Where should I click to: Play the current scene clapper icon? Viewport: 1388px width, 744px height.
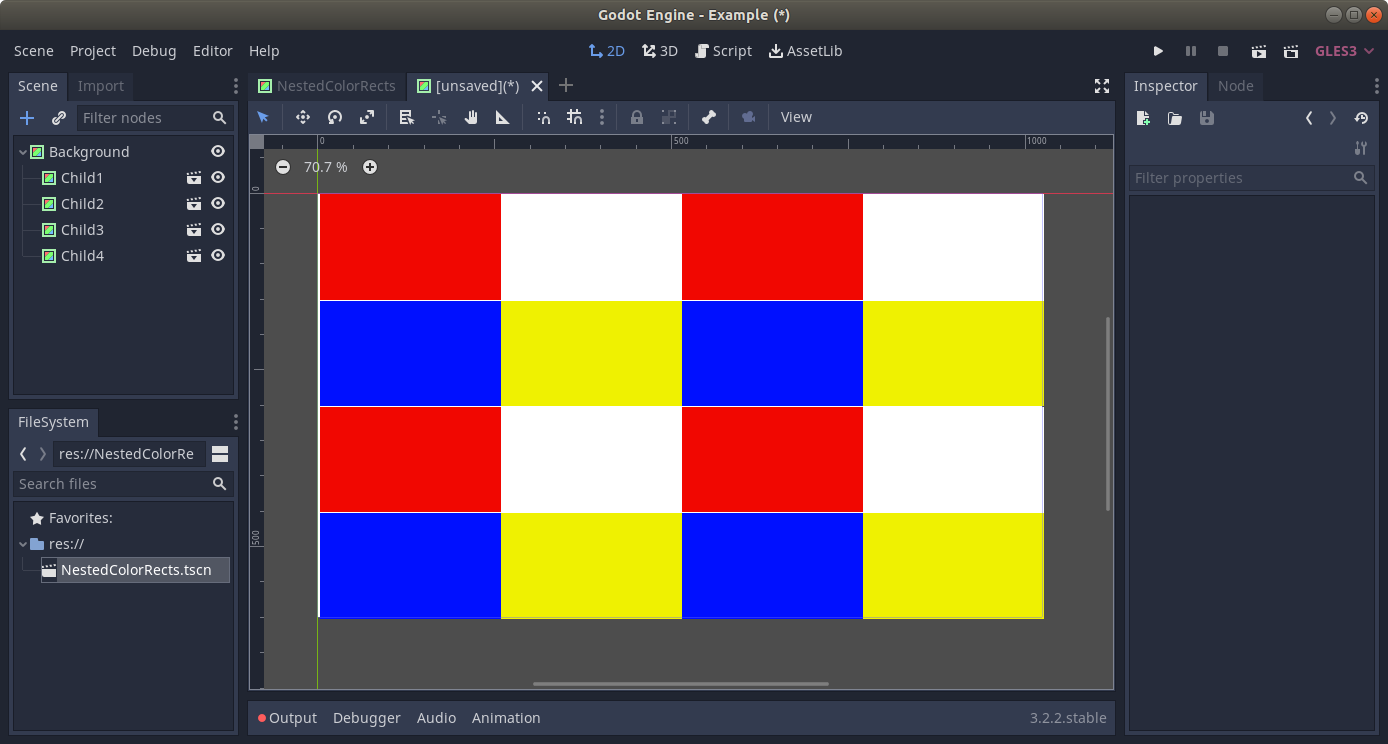click(x=1260, y=51)
